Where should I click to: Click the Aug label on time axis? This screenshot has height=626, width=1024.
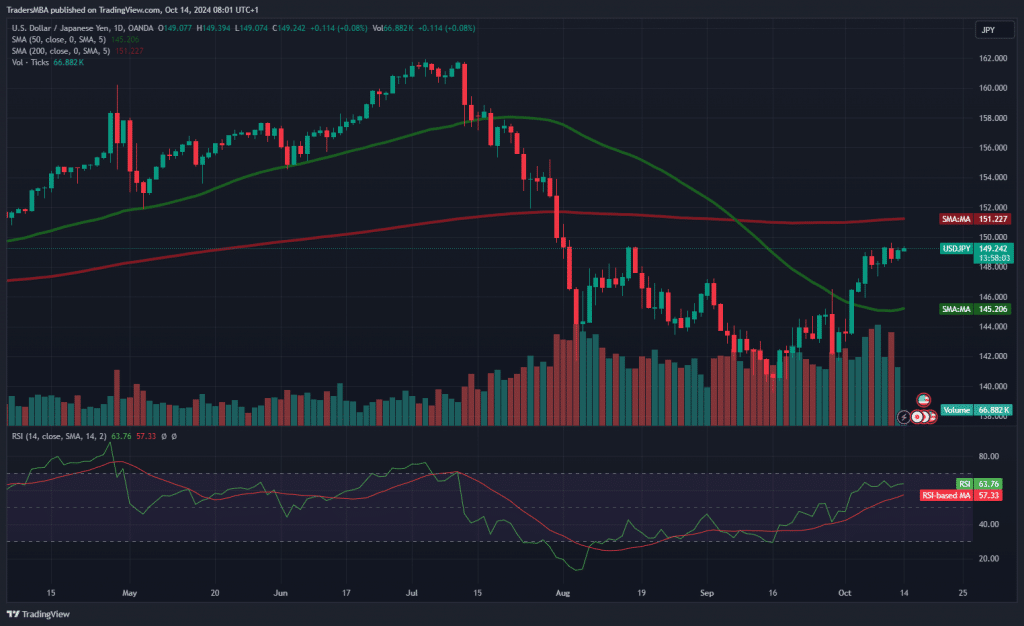[x=562, y=592]
